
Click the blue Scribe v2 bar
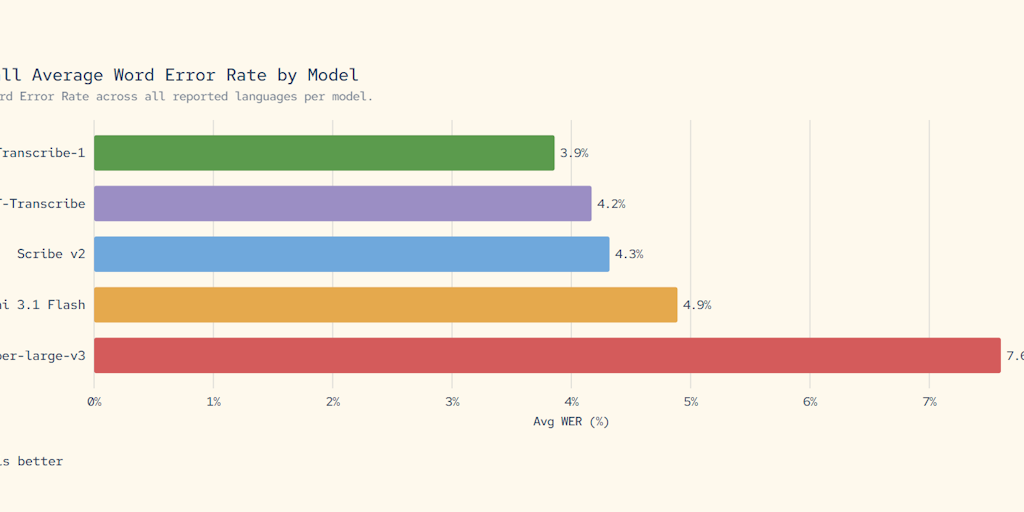coord(351,254)
